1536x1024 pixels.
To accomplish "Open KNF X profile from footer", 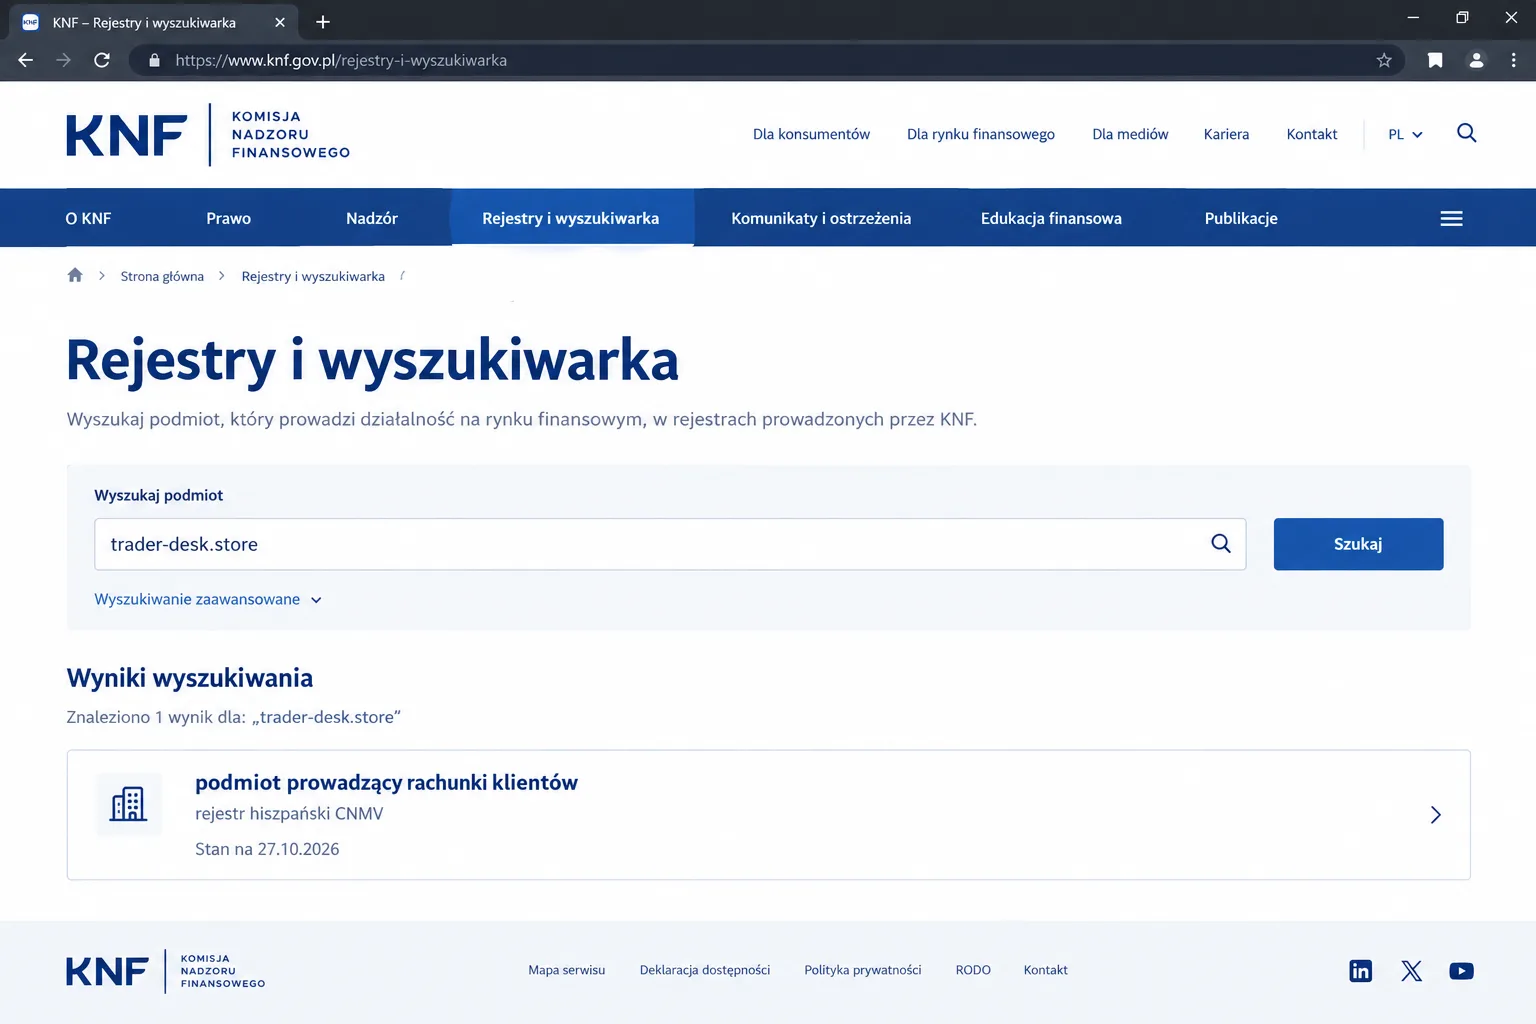I will click(1411, 970).
